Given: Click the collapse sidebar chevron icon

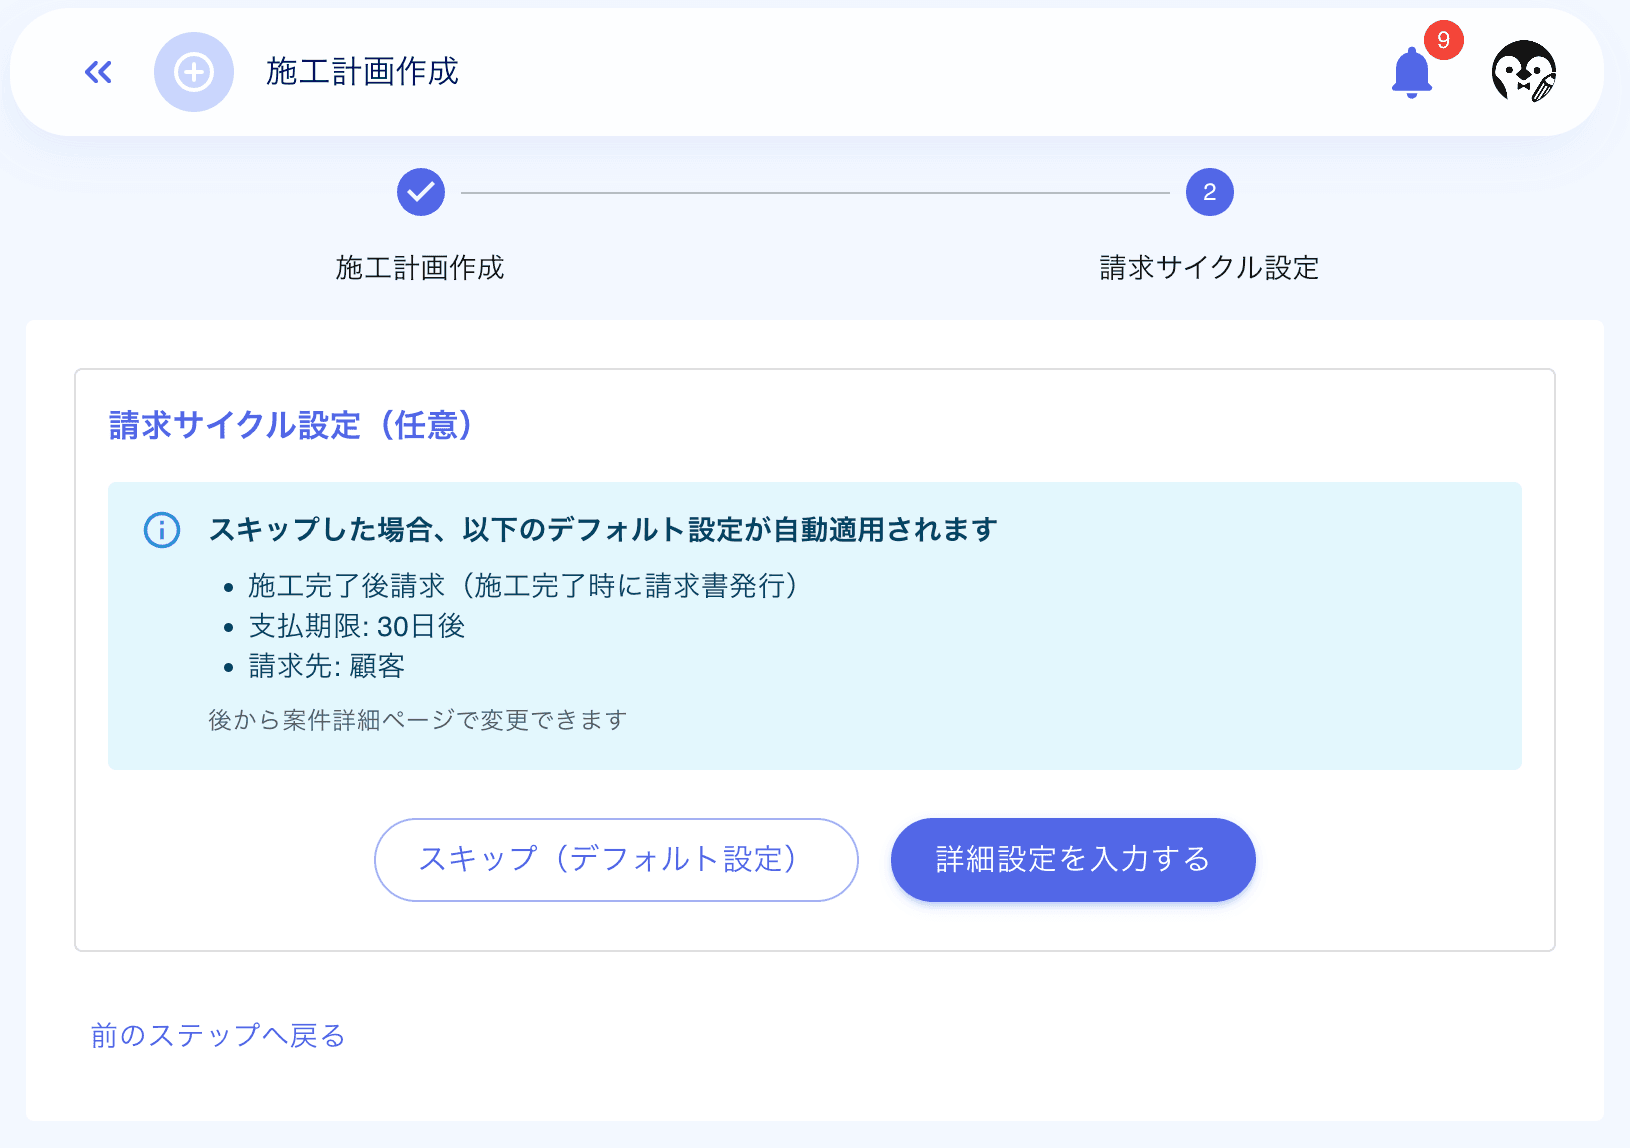Looking at the screenshot, I should [x=97, y=72].
